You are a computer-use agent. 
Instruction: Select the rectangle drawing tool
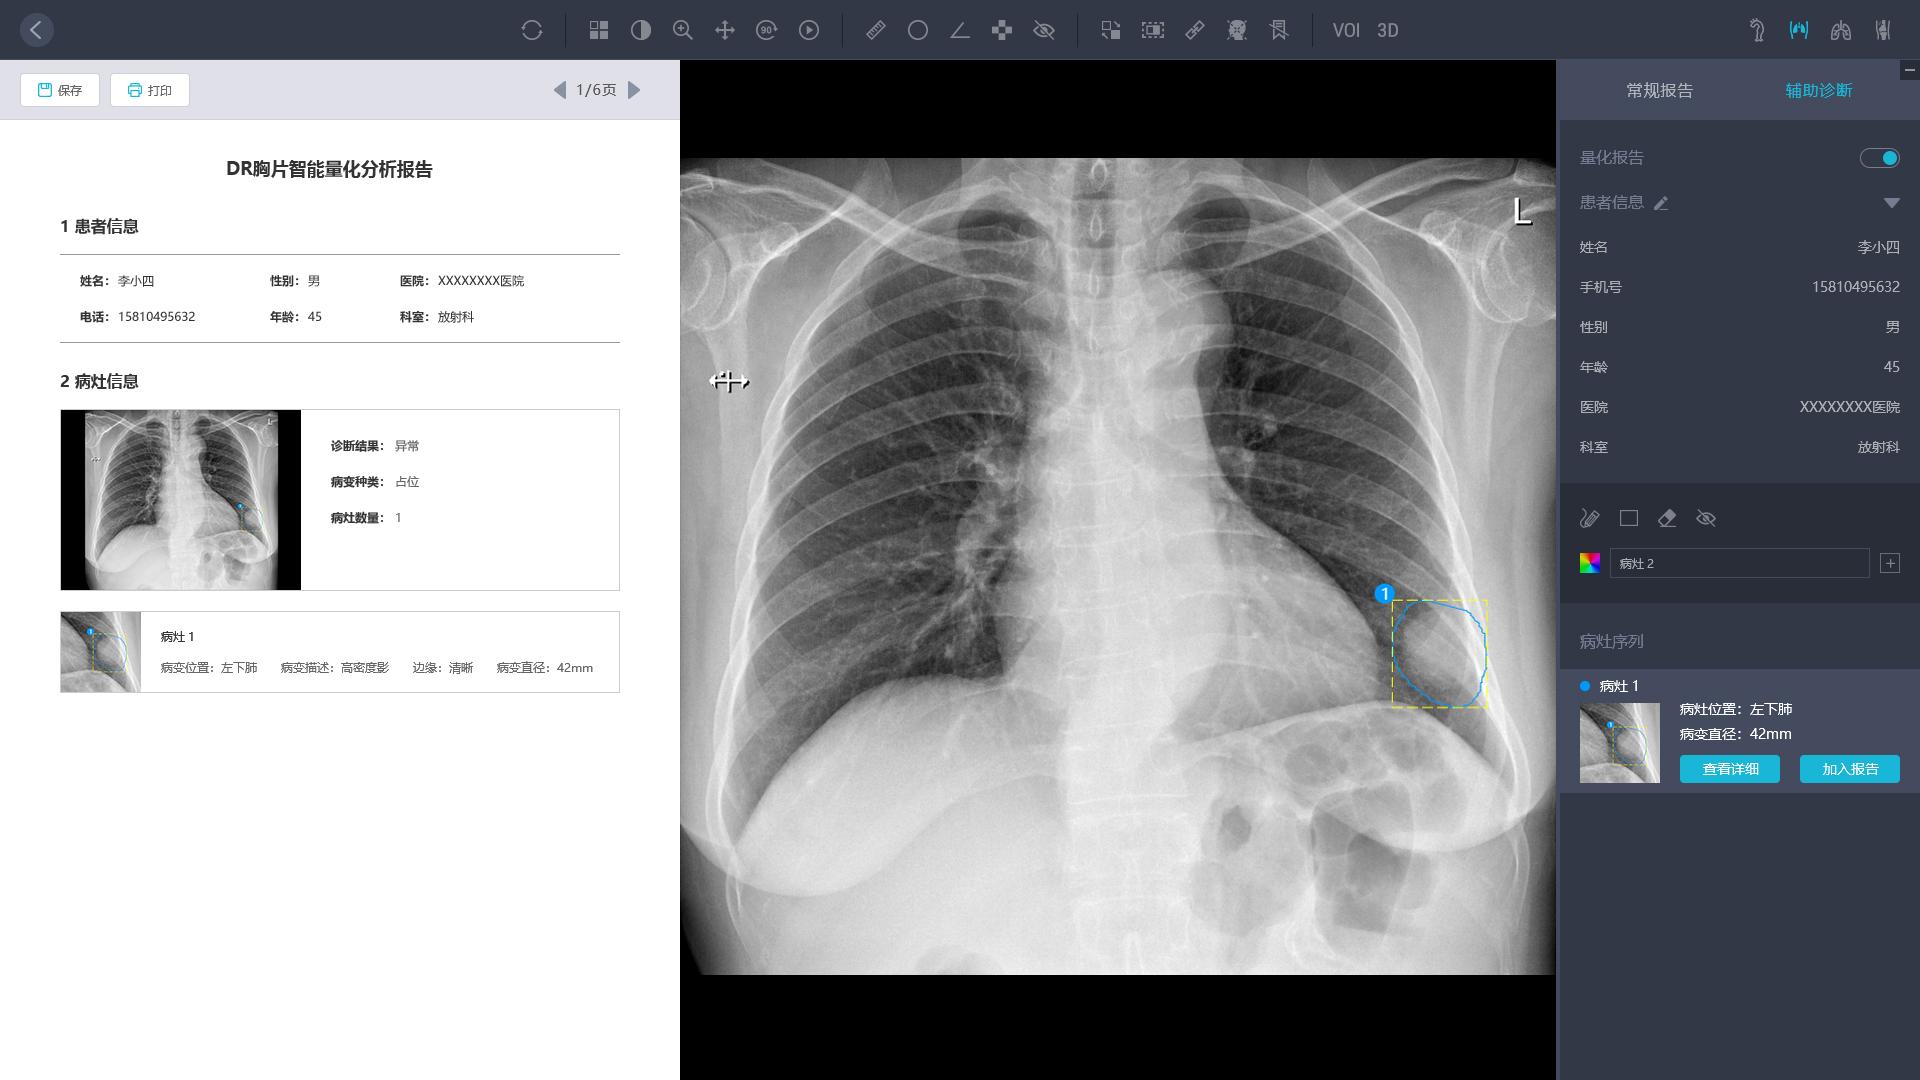(1629, 518)
